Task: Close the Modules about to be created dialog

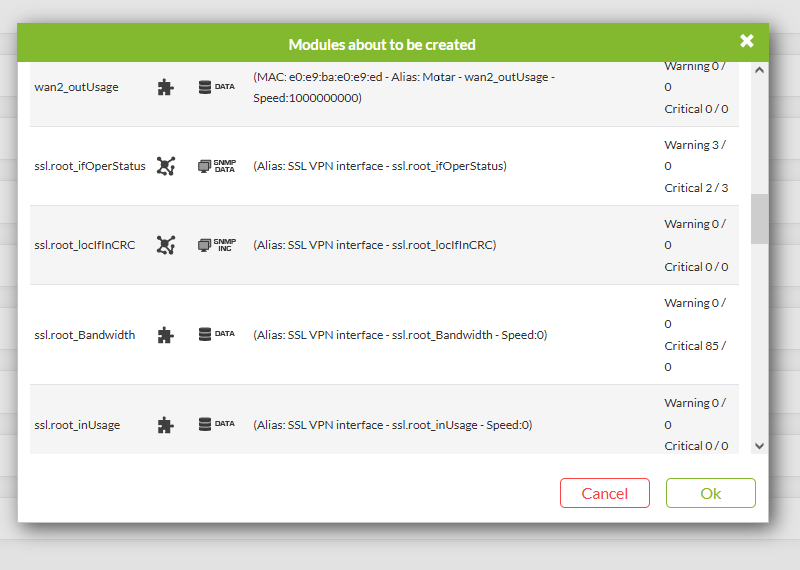Action: click(x=747, y=41)
